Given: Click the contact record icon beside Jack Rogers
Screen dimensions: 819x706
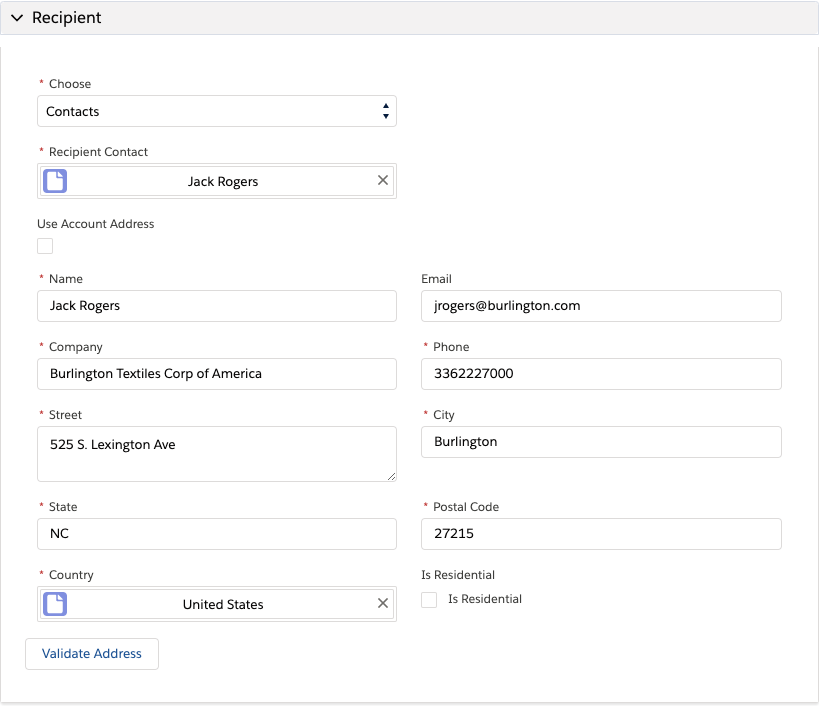Looking at the screenshot, I should [x=55, y=181].
